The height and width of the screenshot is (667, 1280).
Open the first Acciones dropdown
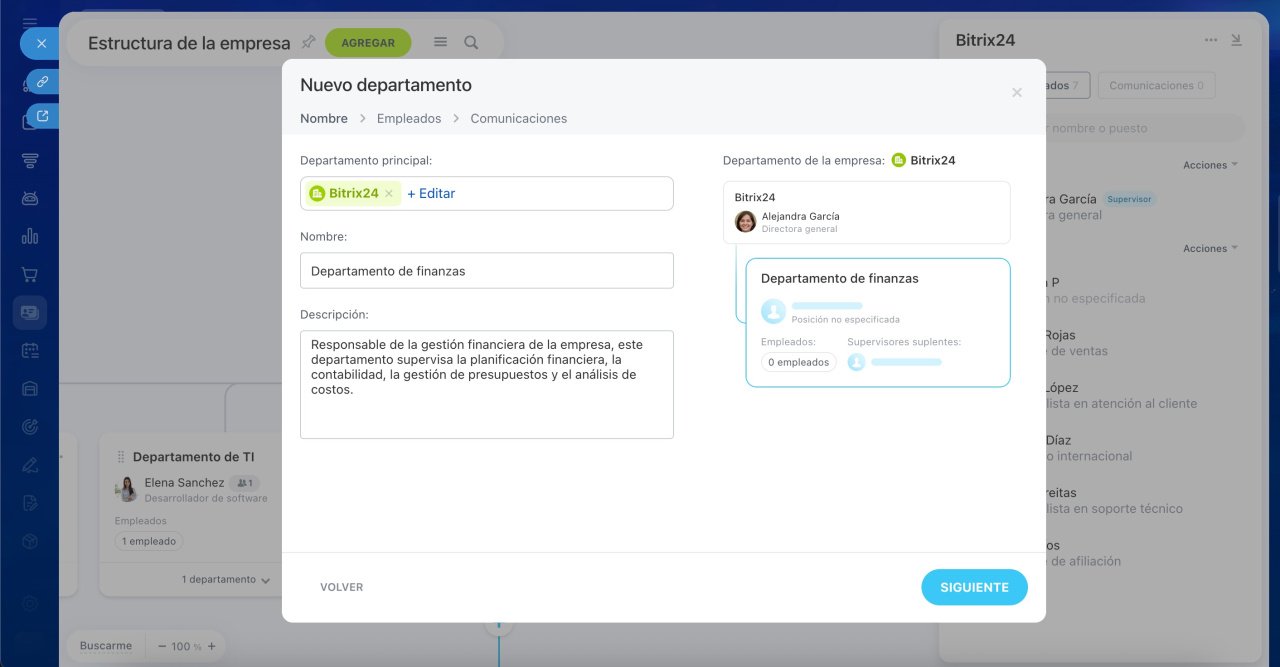pos(1210,165)
